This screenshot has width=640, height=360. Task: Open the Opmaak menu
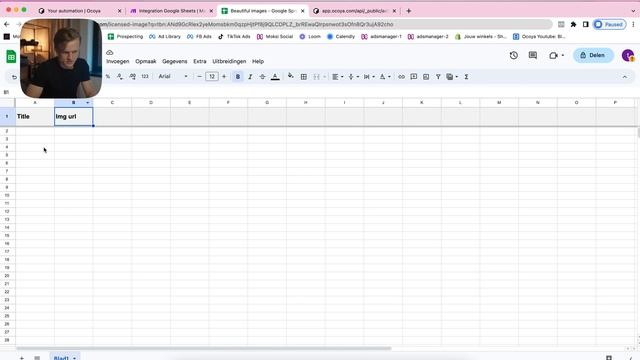[x=146, y=61]
